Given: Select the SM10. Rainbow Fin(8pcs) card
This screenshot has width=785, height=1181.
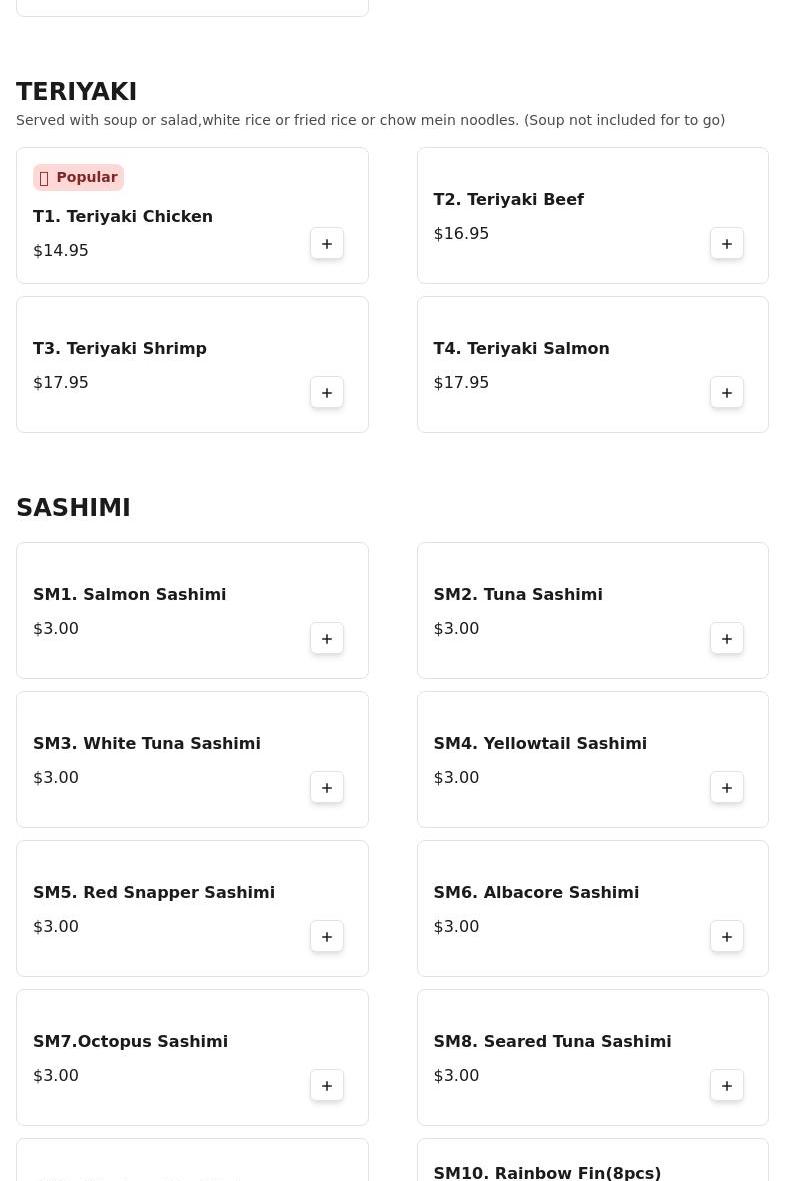Looking at the screenshot, I should coord(593,1160).
